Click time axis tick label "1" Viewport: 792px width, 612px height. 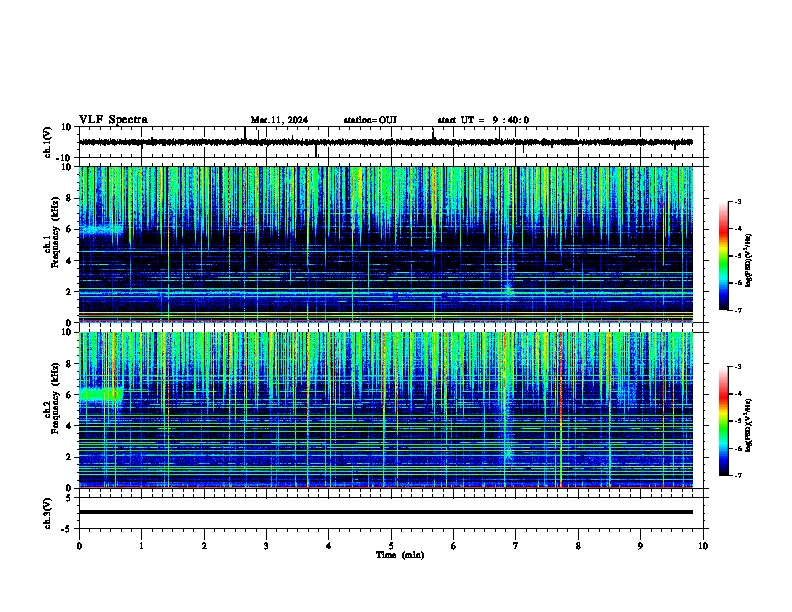pos(141,546)
